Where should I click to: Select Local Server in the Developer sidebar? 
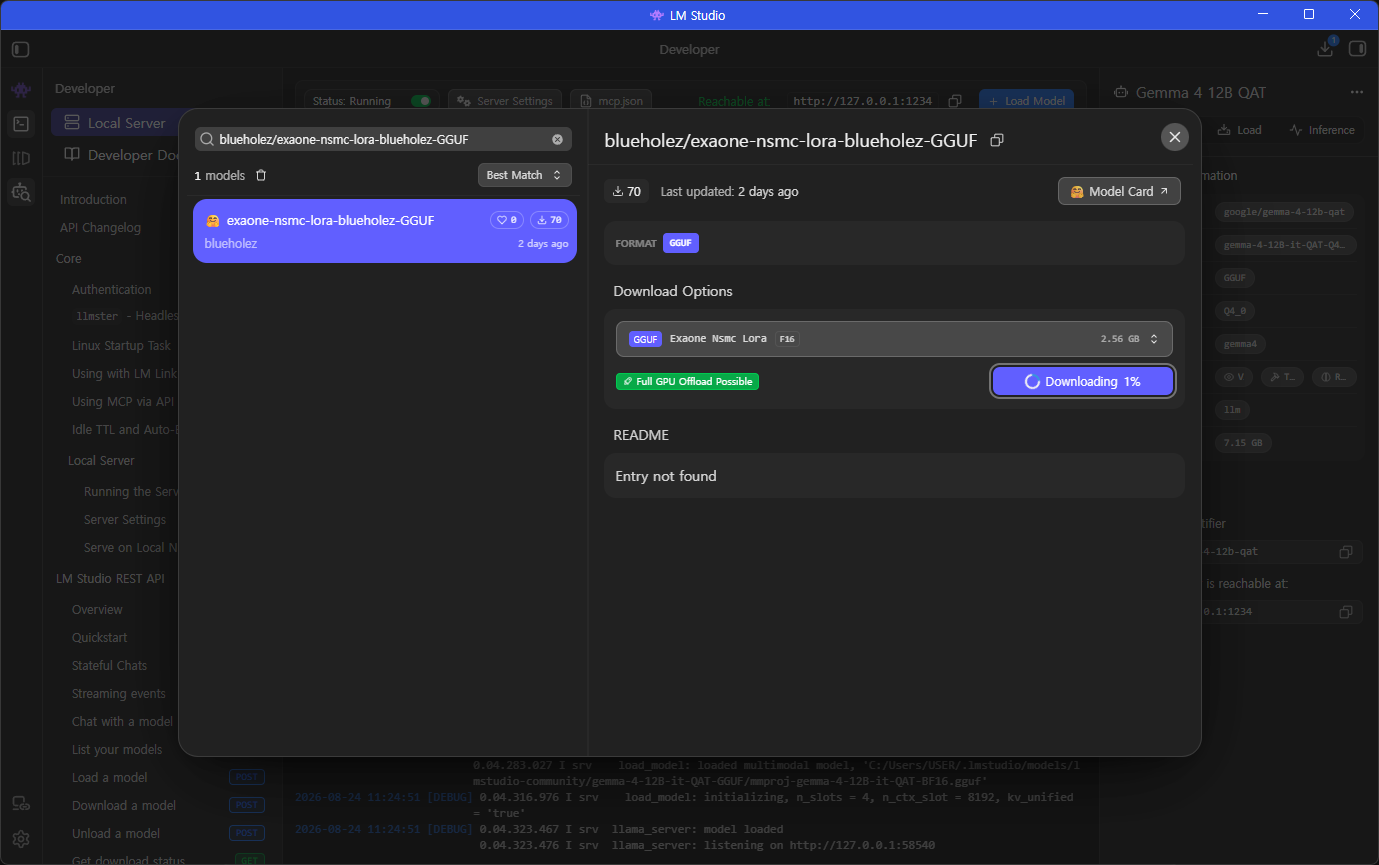[x=116, y=123]
